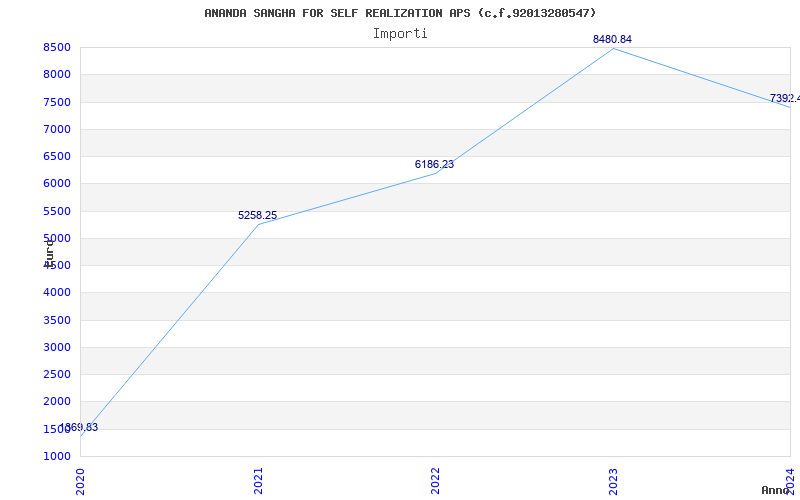
Task: Click the 3000 y-axis value
Action: [x=57, y=347]
